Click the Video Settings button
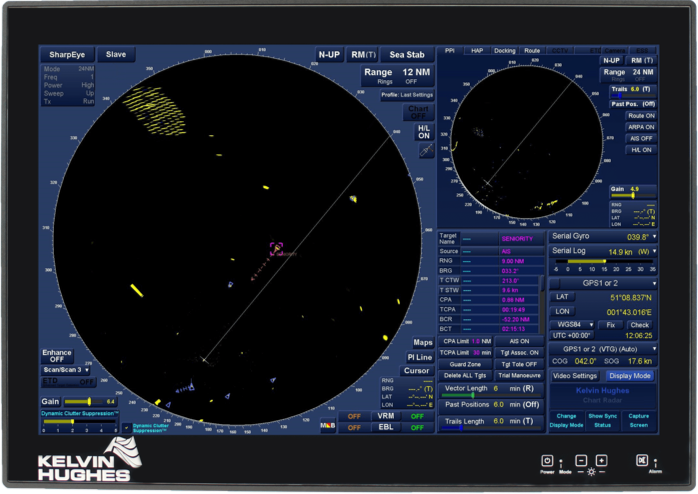 click(575, 376)
